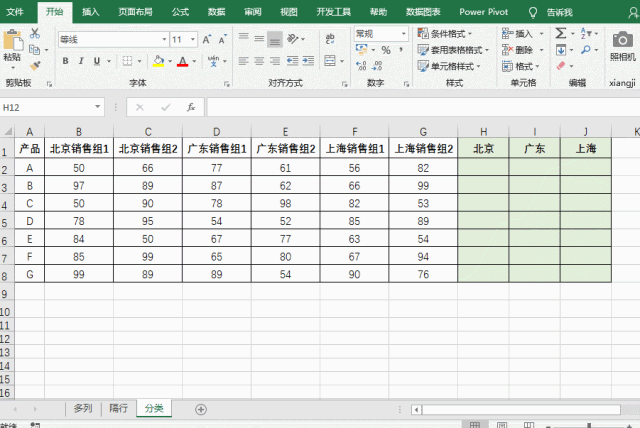The width and height of the screenshot is (640, 428).
Task: Click the Insert Function fx icon
Action: 190,107
